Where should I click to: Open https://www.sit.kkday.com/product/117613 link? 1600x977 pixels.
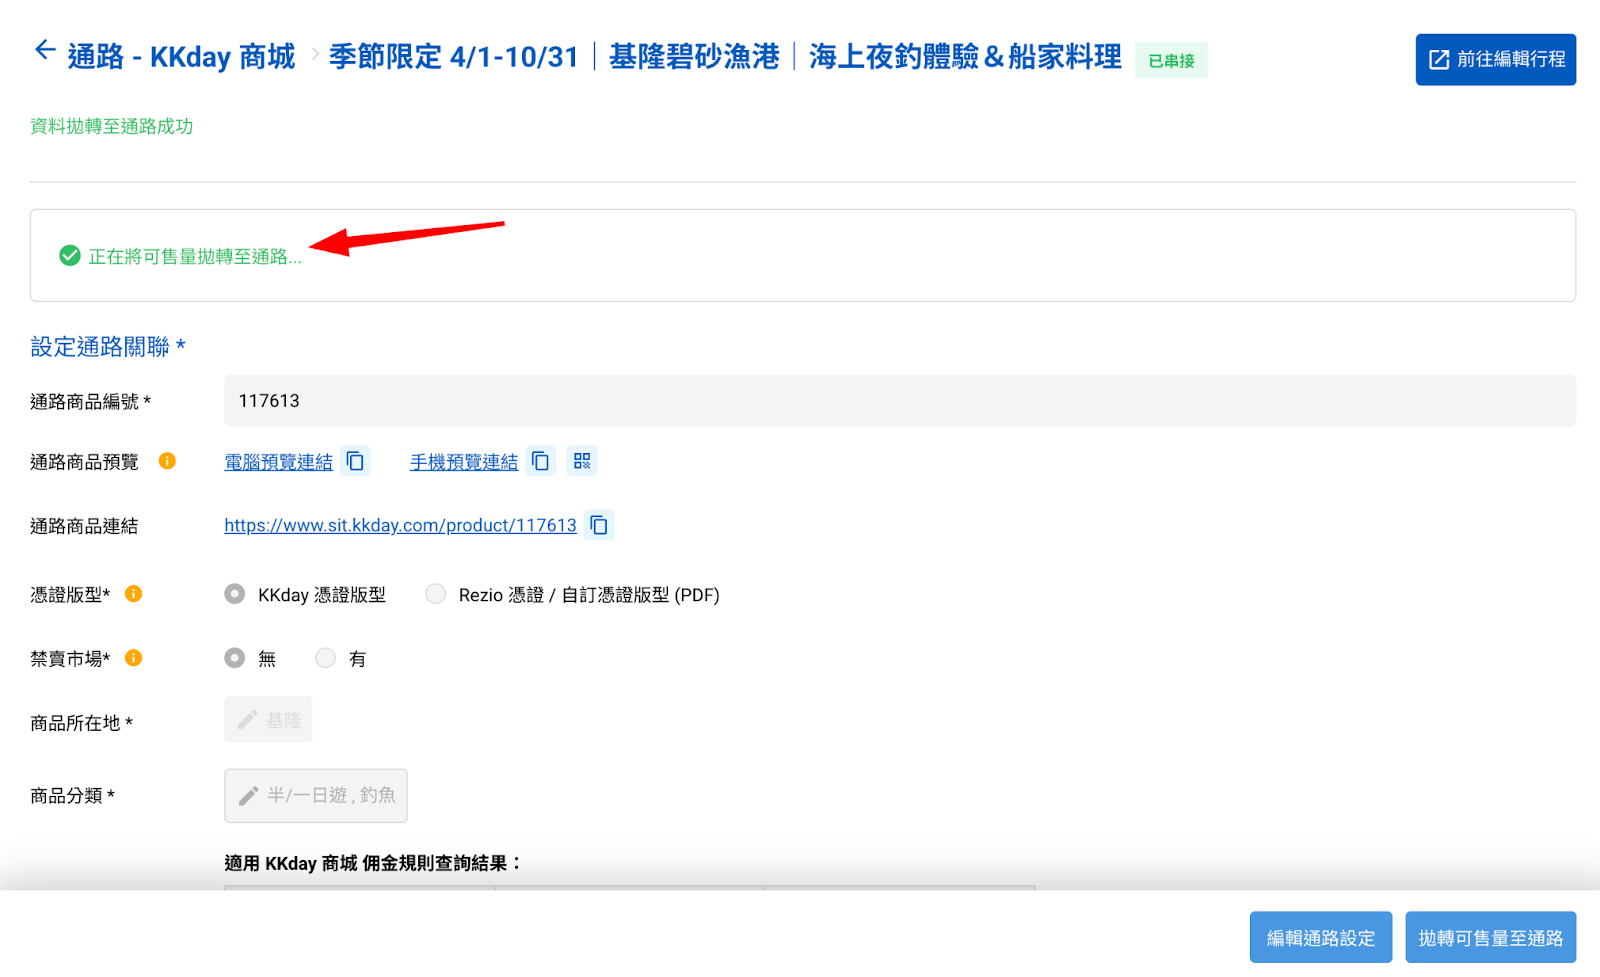coord(400,525)
